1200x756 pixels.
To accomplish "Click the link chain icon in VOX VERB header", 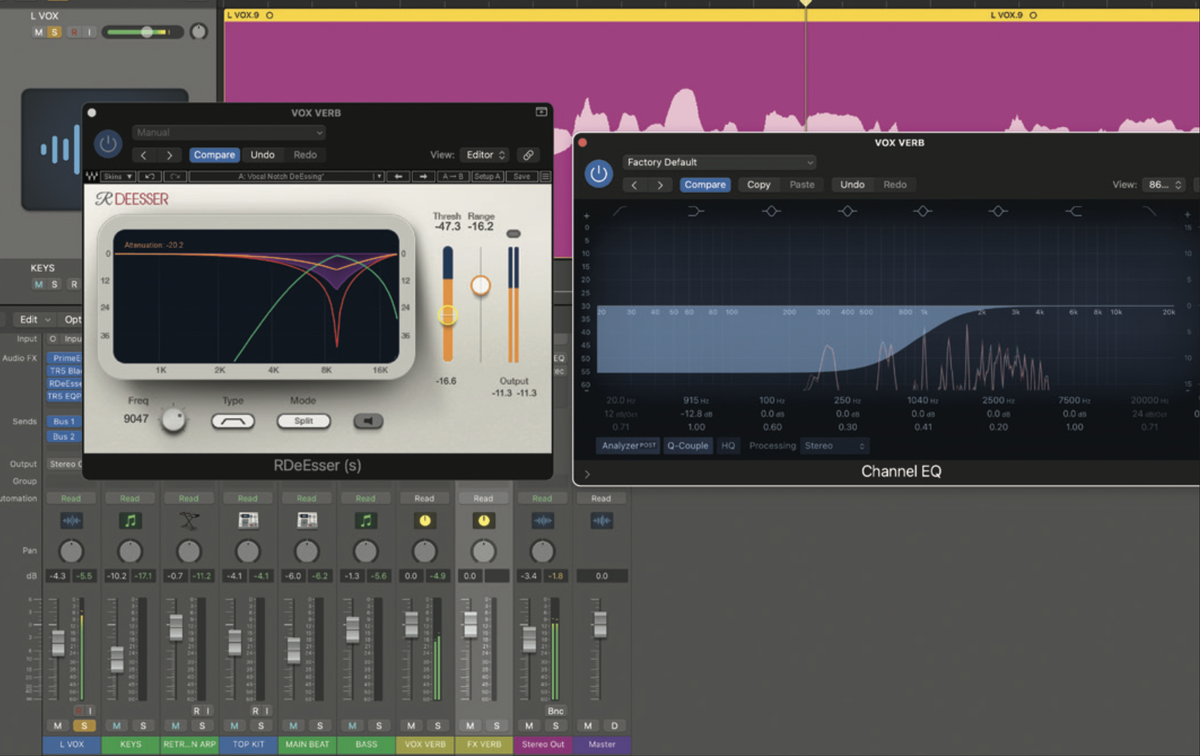I will point(528,155).
